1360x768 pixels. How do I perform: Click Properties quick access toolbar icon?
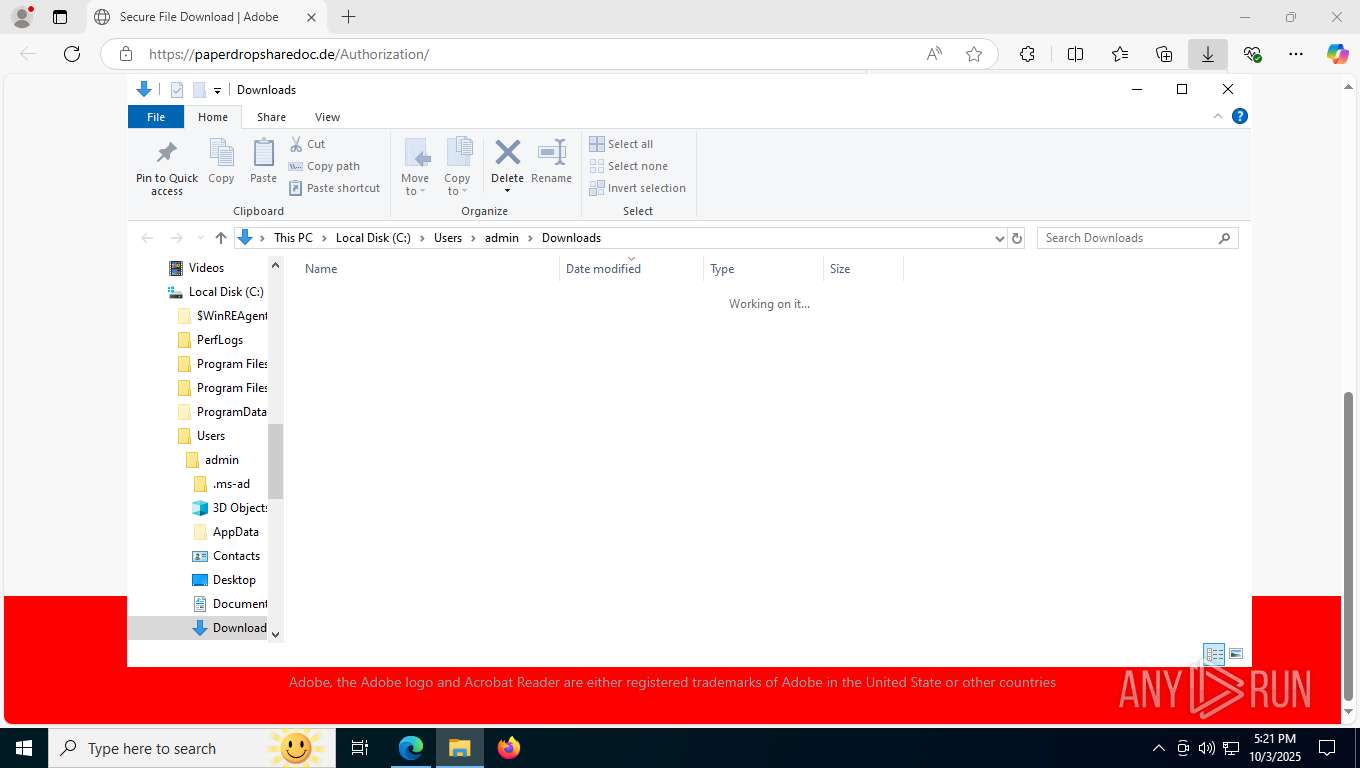point(177,90)
